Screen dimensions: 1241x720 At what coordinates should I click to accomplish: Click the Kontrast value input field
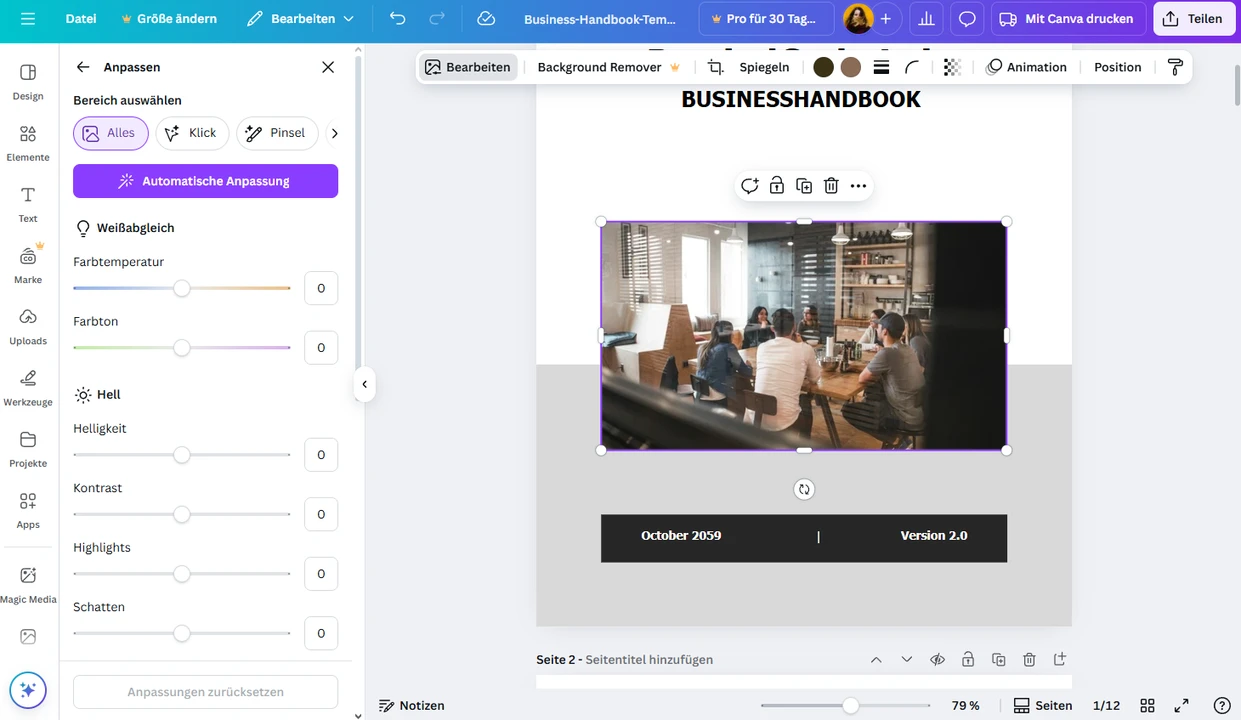321,514
